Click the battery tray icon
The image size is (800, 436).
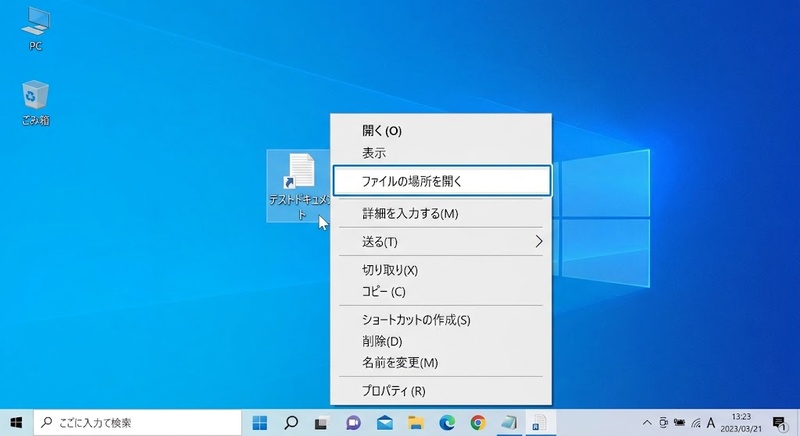tap(679, 422)
